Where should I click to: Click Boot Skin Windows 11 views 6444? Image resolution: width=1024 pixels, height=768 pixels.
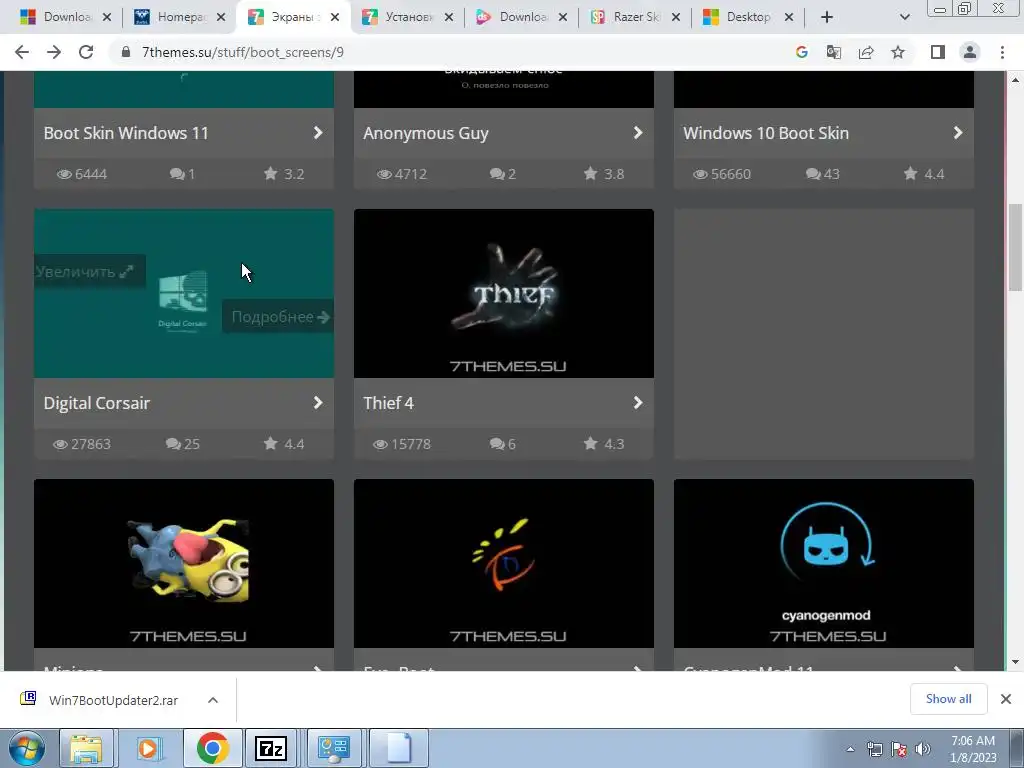click(x=82, y=174)
